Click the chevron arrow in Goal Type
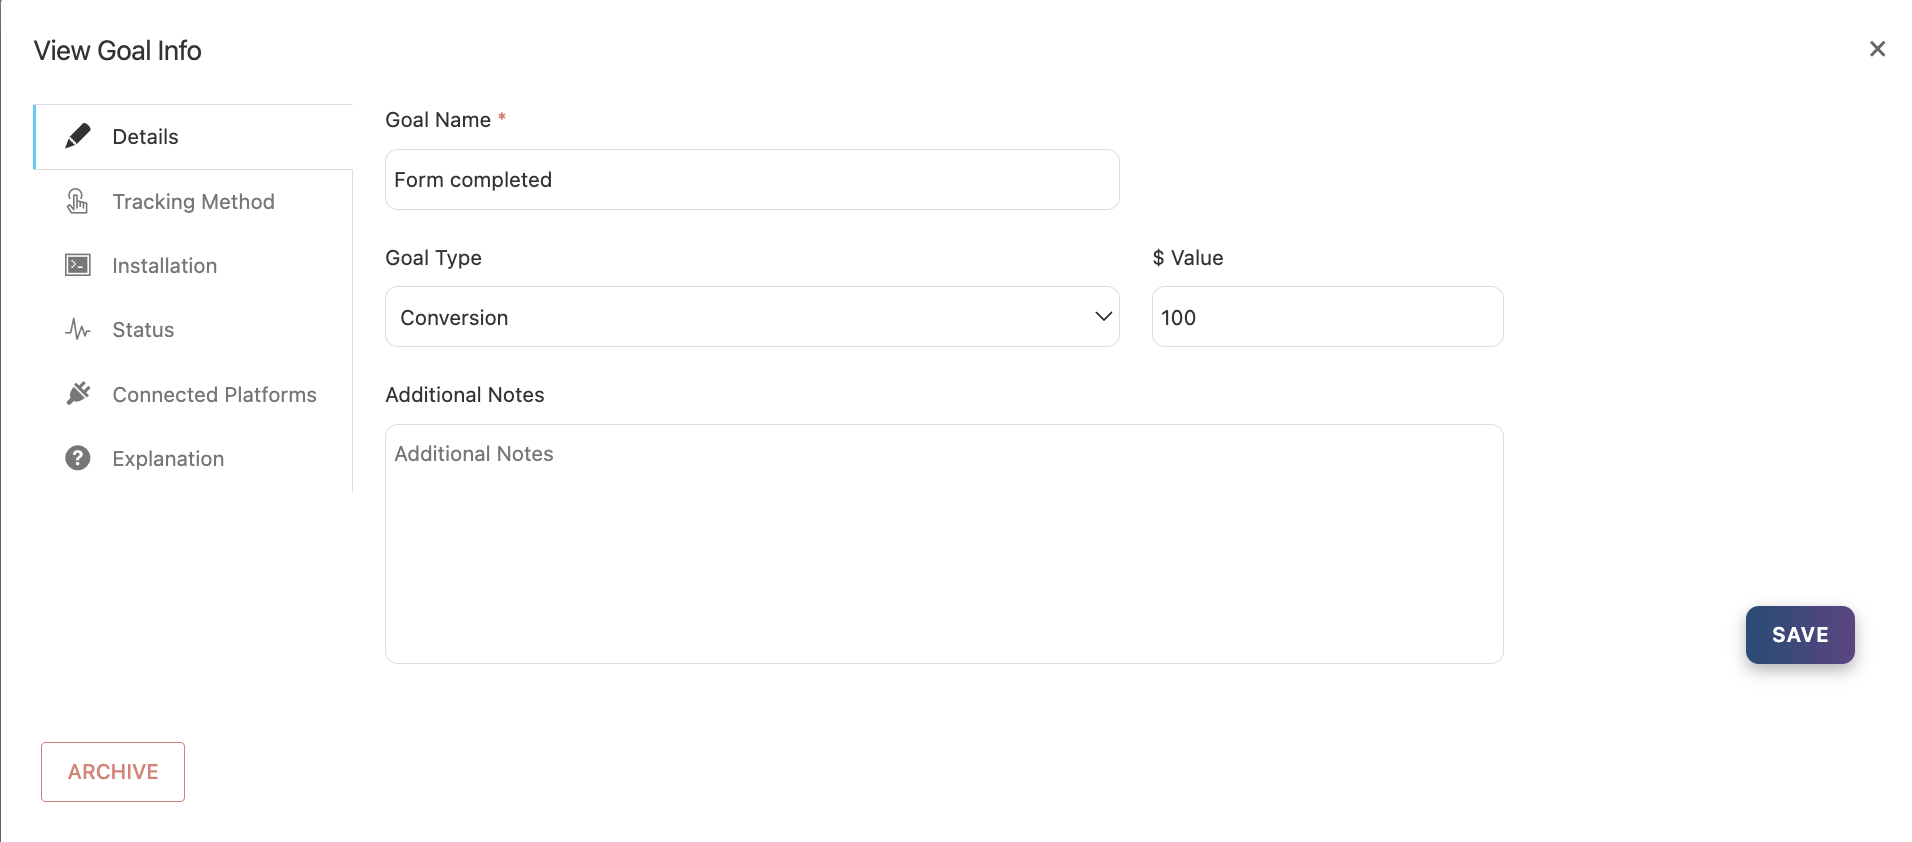Screen dimensions: 1912x842 click(x=1103, y=317)
